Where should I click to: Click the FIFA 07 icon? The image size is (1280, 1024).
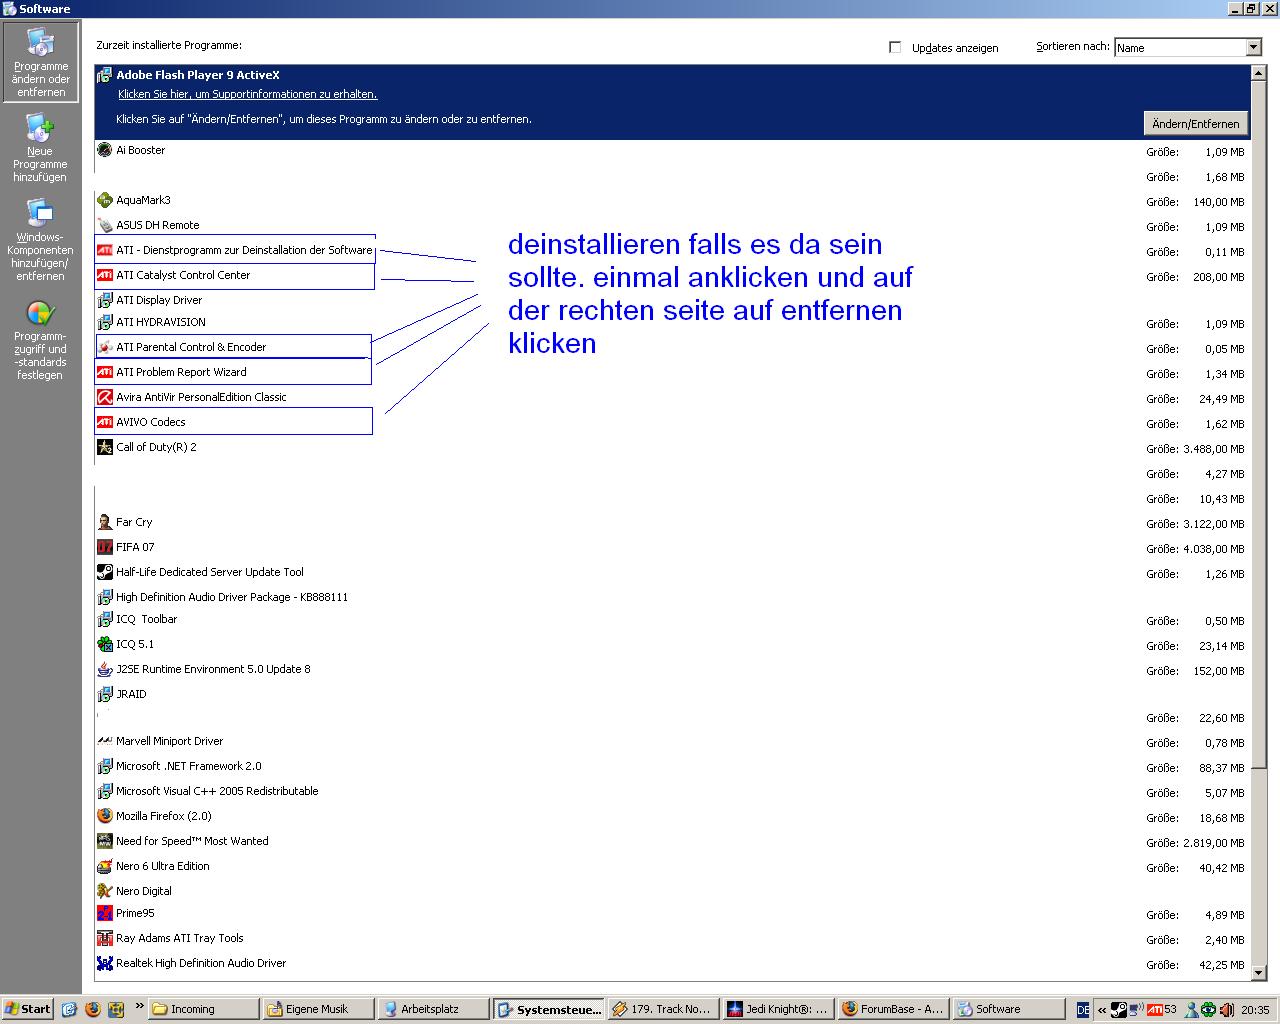click(x=105, y=547)
